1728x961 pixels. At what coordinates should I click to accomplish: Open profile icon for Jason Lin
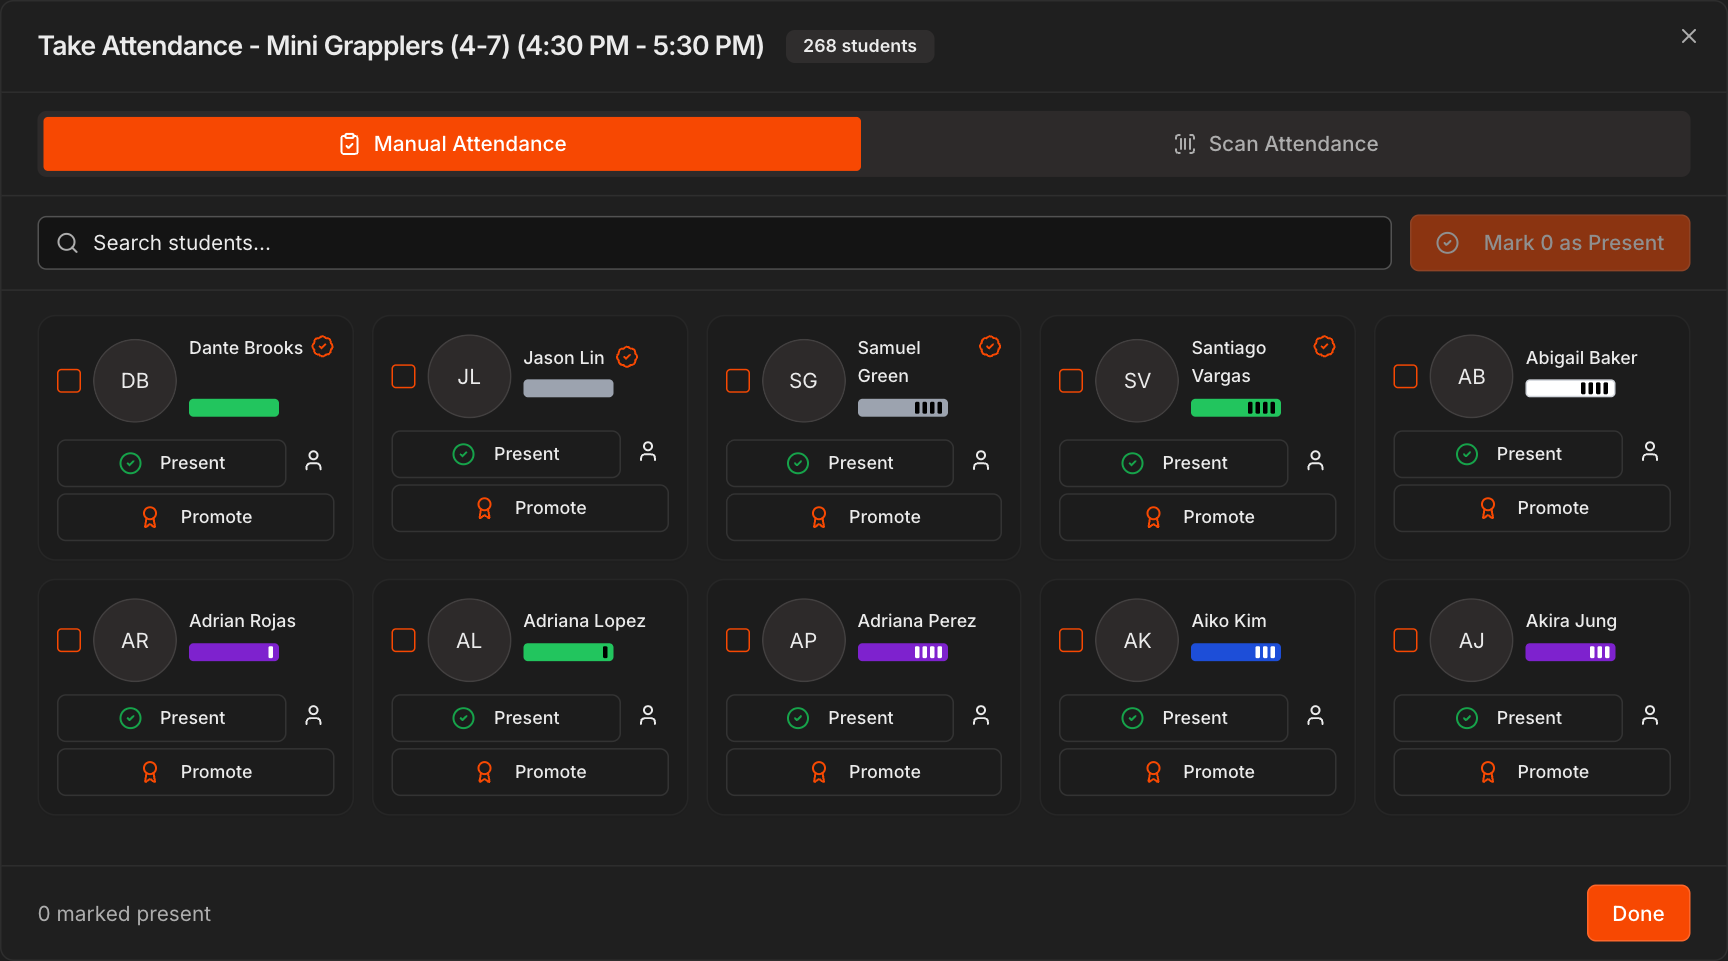[648, 452]
